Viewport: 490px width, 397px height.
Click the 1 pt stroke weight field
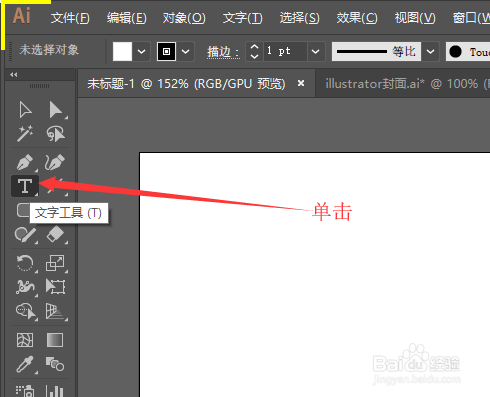285,51
